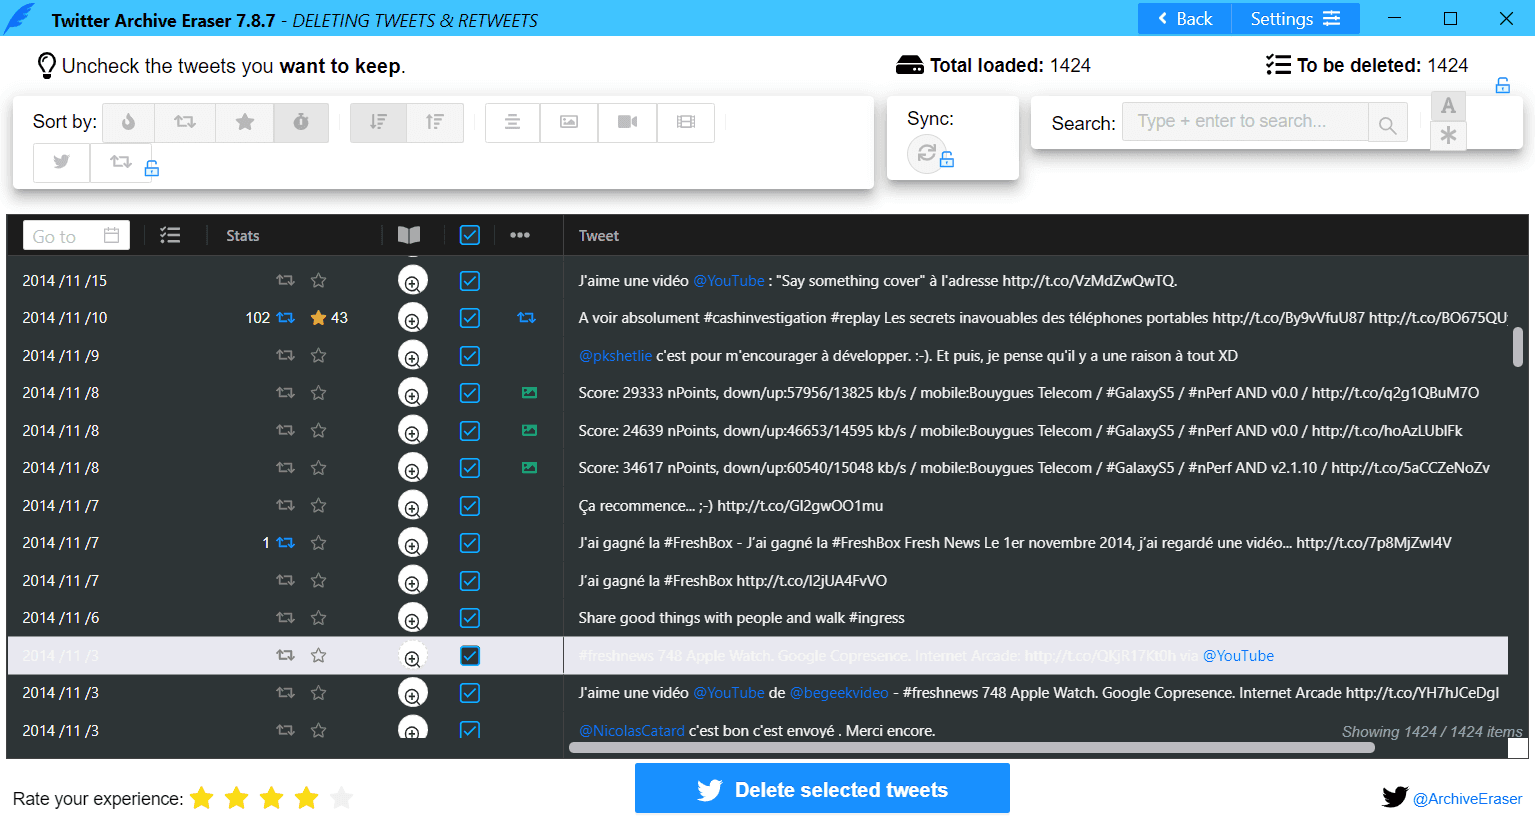
Task: Click the search magnifier button
Action: (x=1387, y=124)
